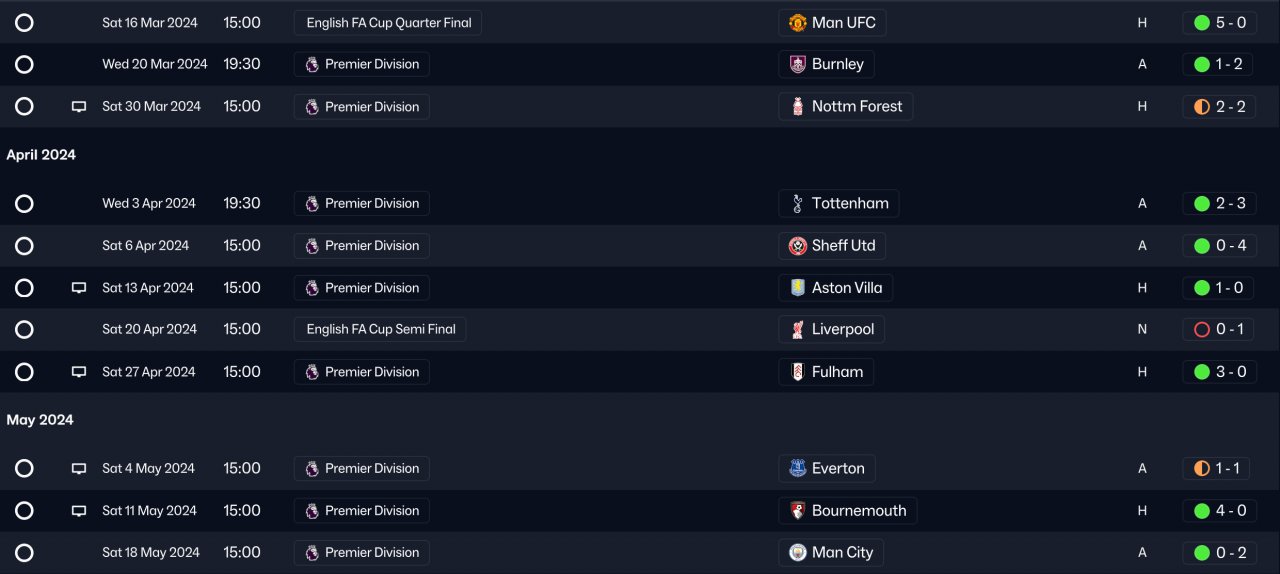Viewport: 1280px width, 574px height.
Task: Click the Tottenham cockerel crest icon
Action: tap(797, 204)
